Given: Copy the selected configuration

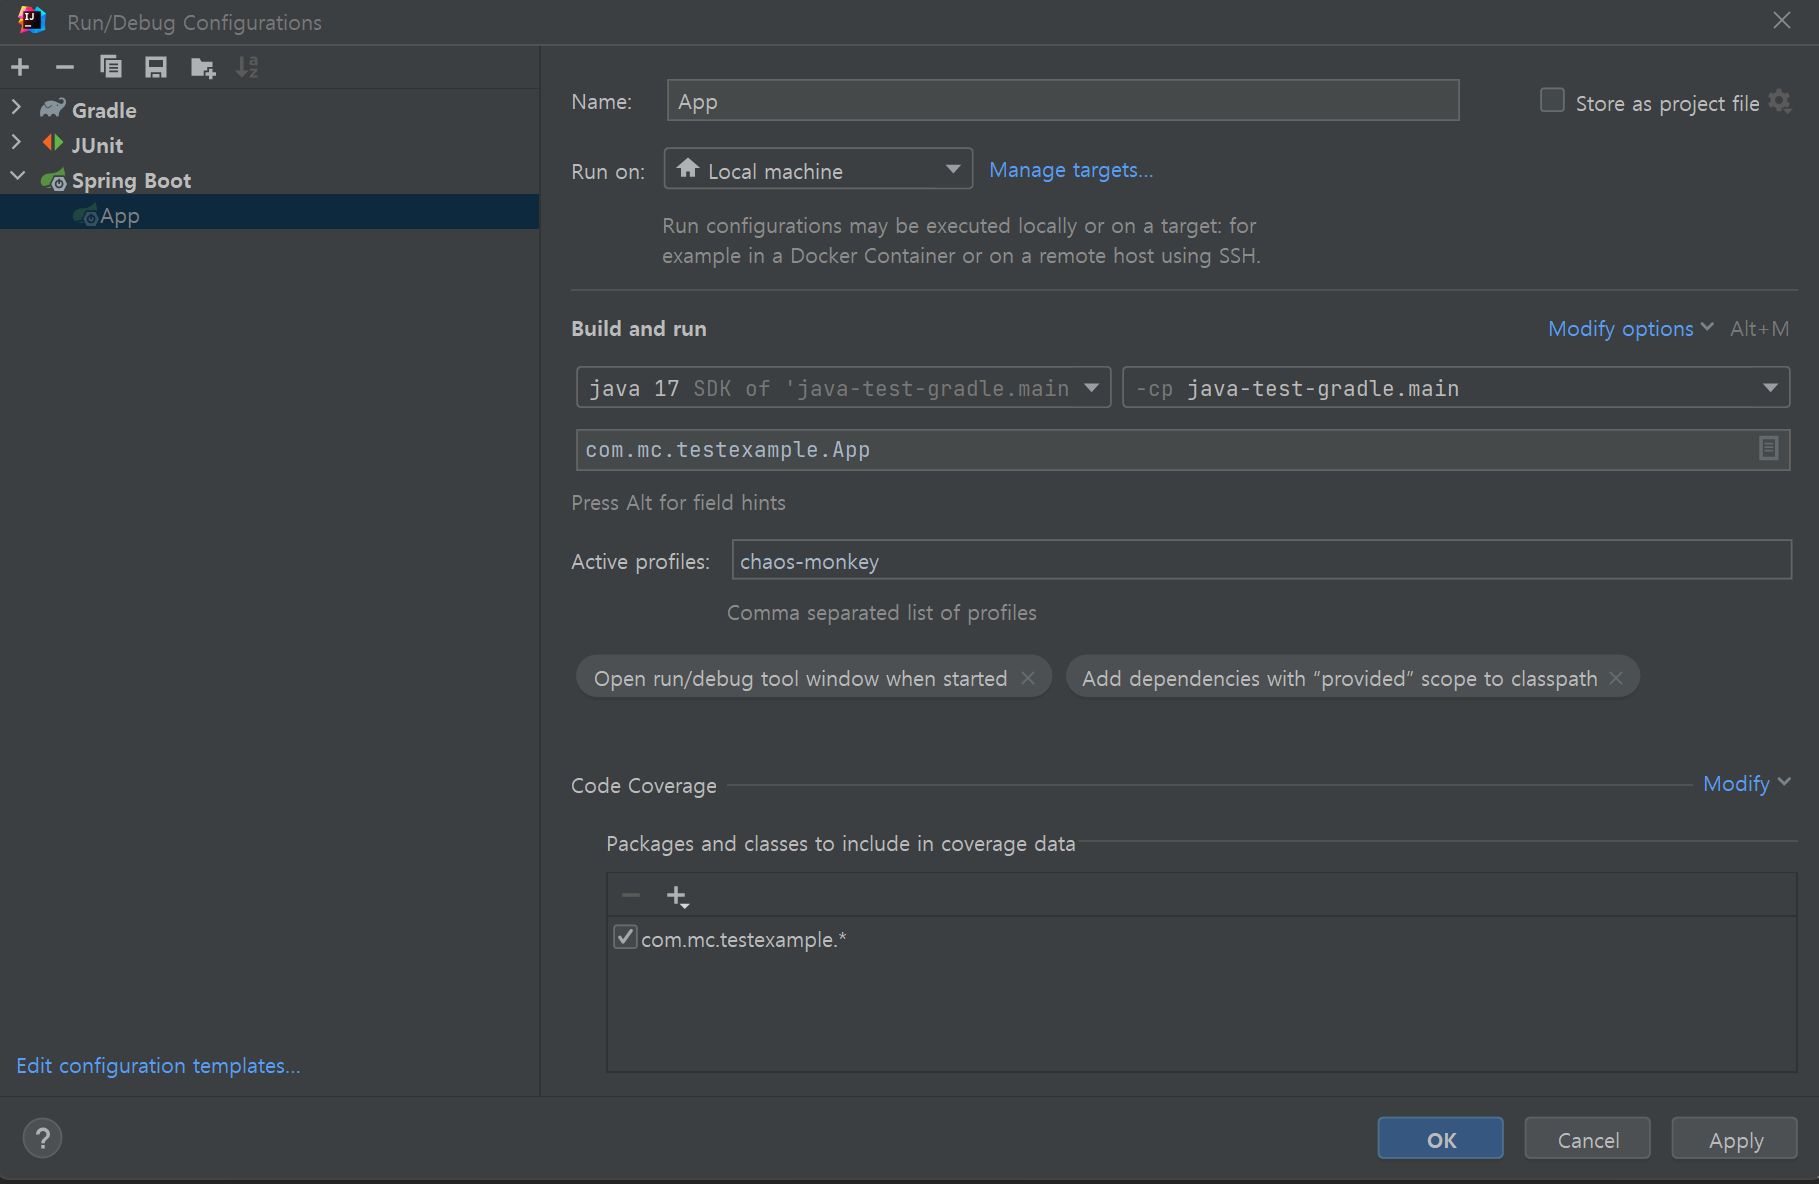Looking at the screenshot, I should click(110, 67).
